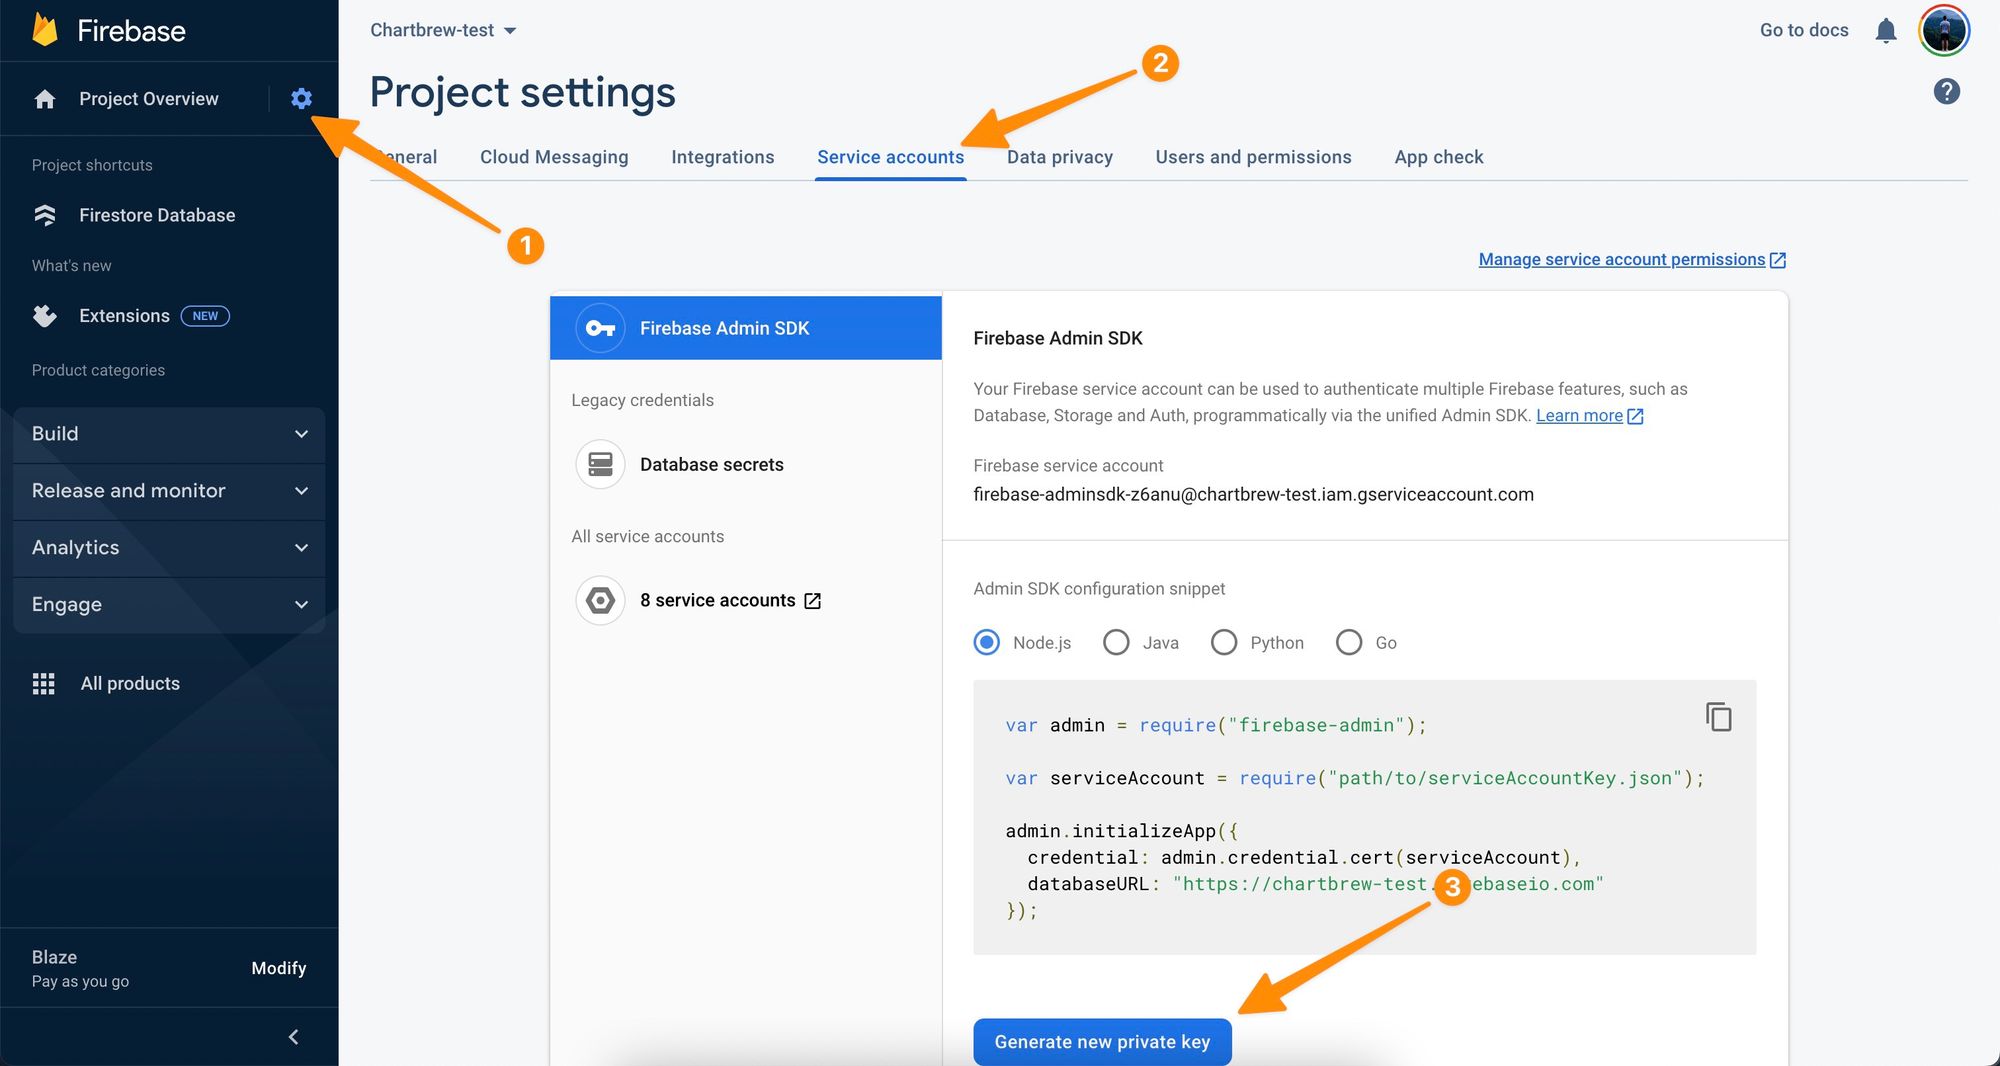The height and width of the screenshot is (1066, 2000).
Task: Open the help question mark icon
Action: [x=1946, y=92]
